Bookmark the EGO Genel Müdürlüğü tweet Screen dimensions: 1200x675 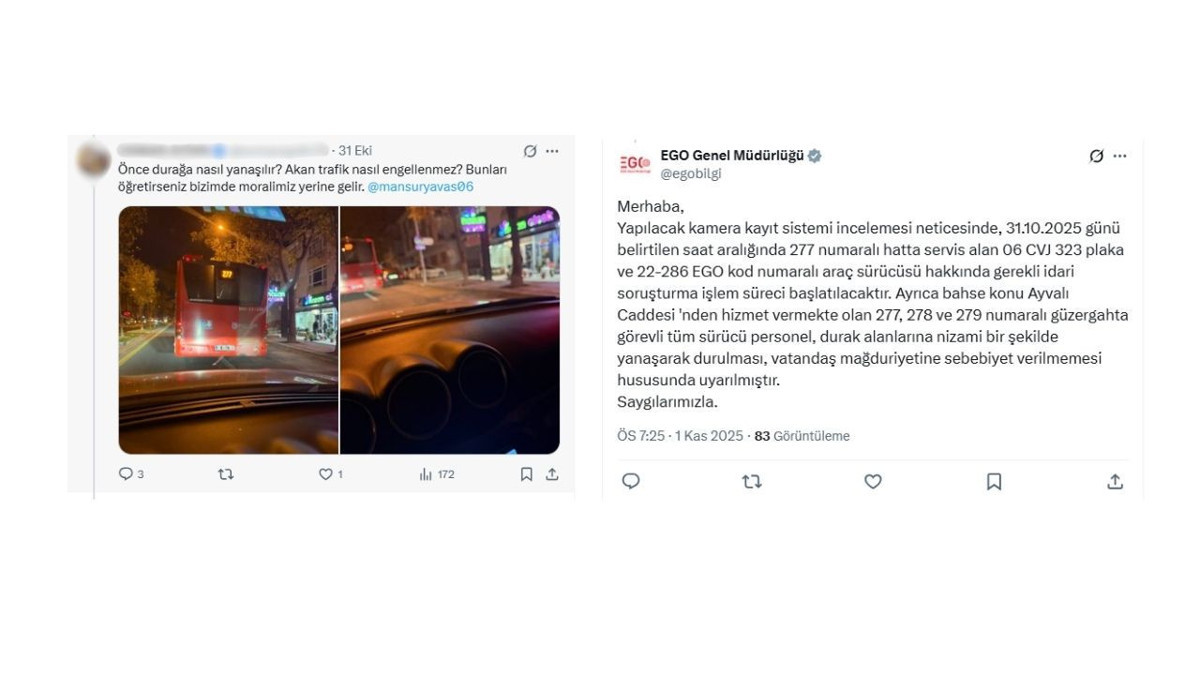pyautogui.click(x=994, y=481)
